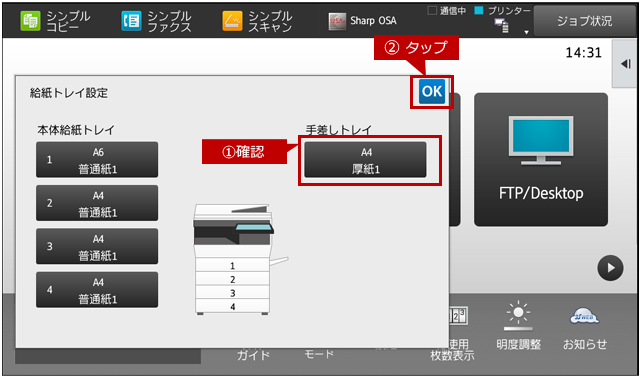
Task: Open Simple Copy mode
Action: pyautogui.click(x=55, y=20)
